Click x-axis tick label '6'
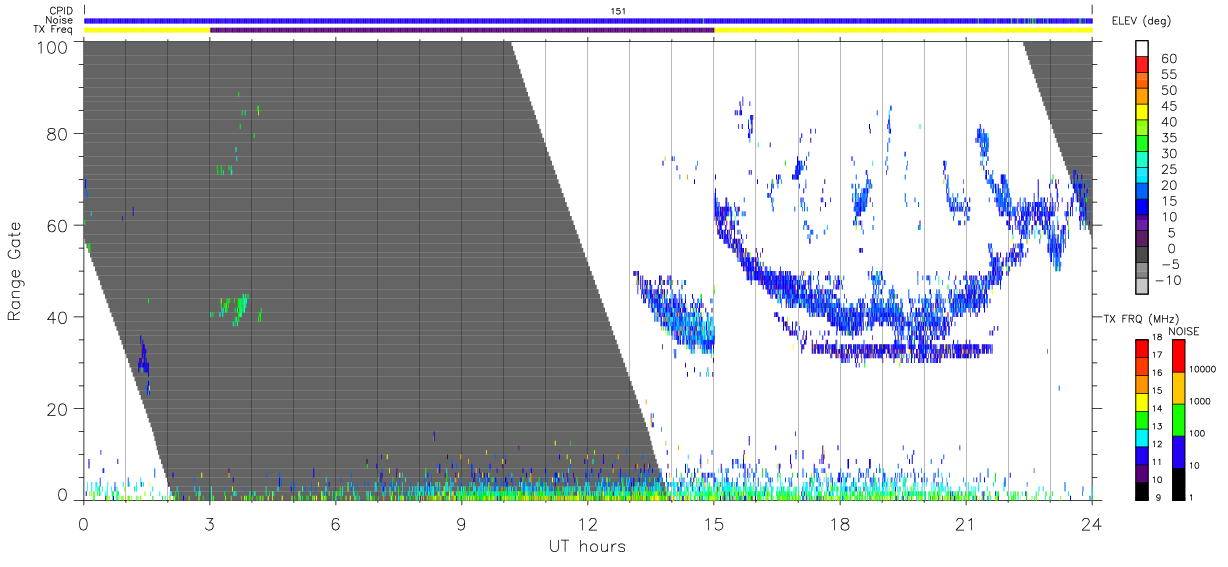Screen dimensions: 1228x567 [335, 523]
